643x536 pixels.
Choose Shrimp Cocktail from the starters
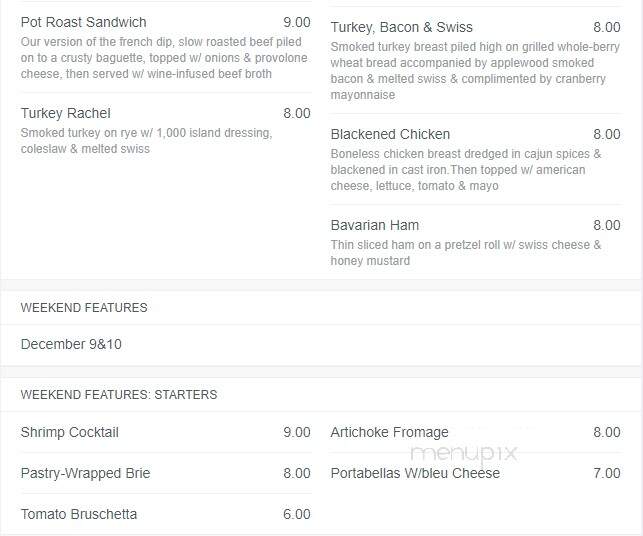(x=70, y=432)
